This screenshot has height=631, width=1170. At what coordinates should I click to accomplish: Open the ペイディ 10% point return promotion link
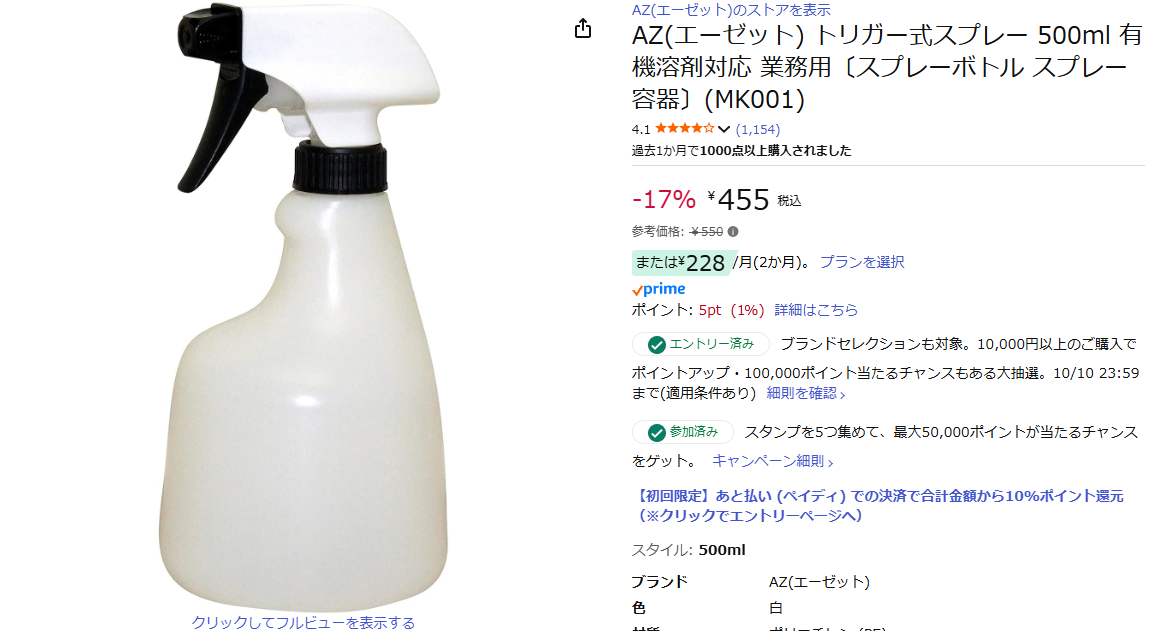878,506
